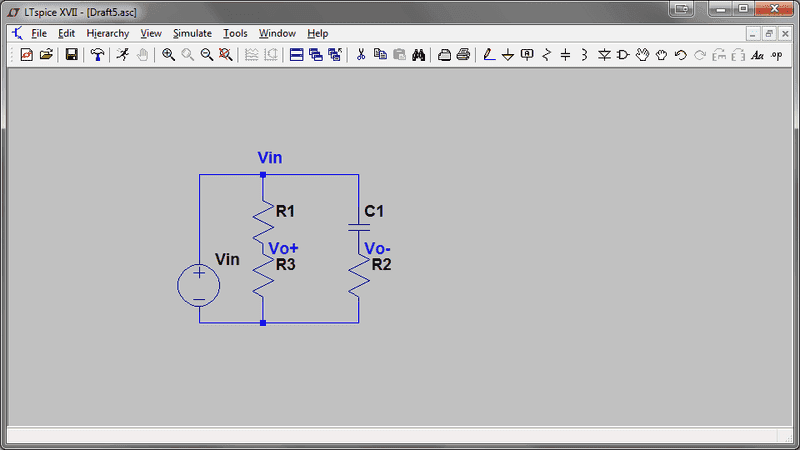800x450 pixels.
Task: Click the Label Net tool icon
Action: click(527, 54)
